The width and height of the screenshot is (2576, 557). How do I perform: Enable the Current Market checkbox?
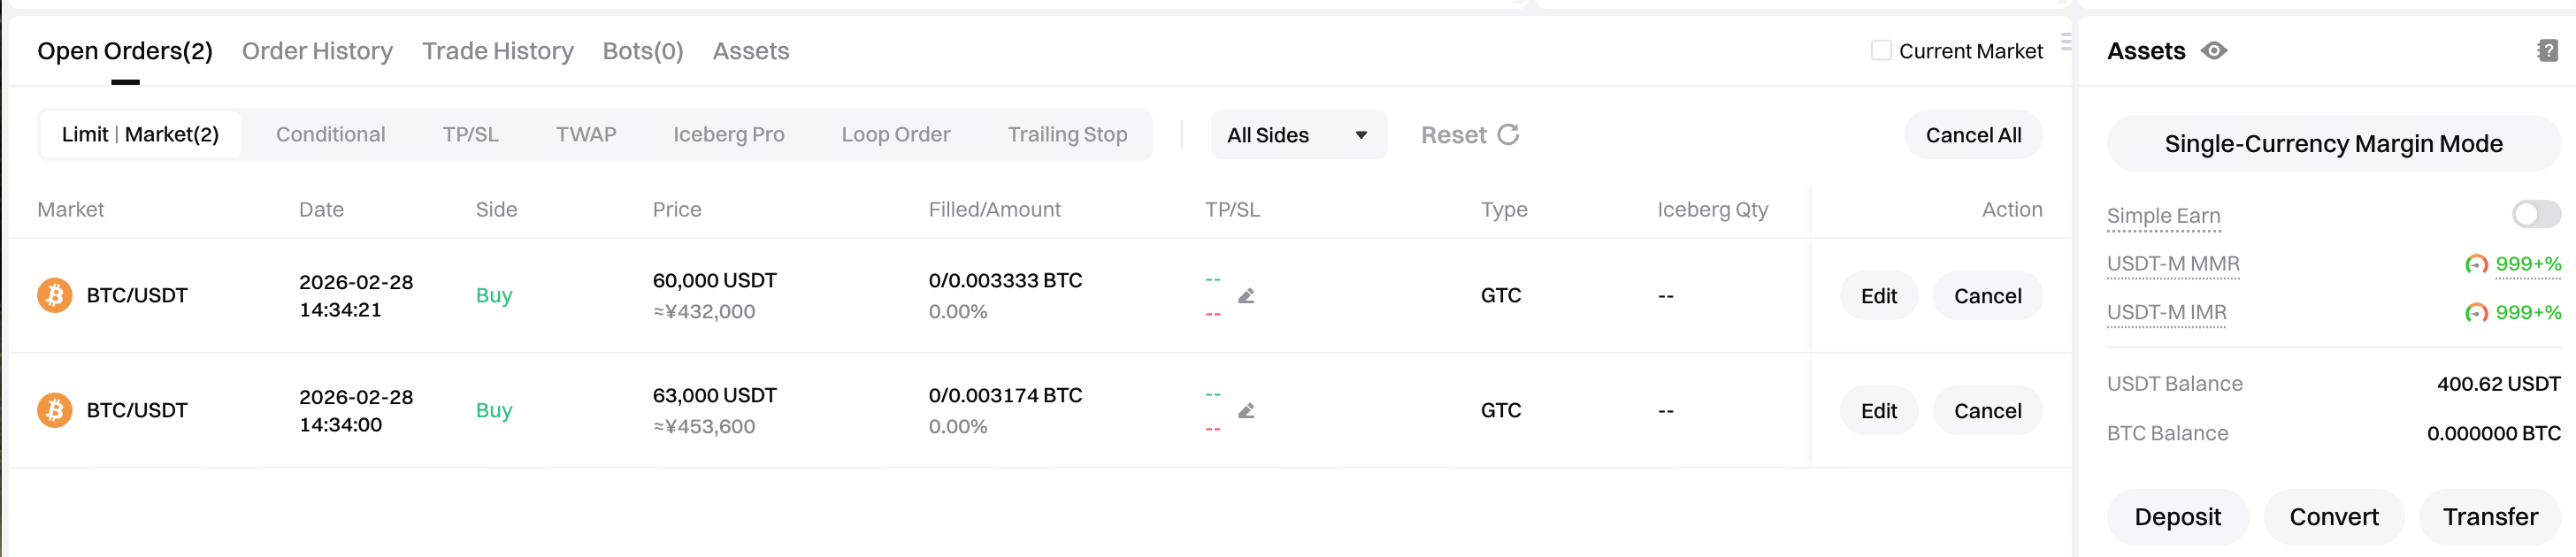click(1881, 51)
